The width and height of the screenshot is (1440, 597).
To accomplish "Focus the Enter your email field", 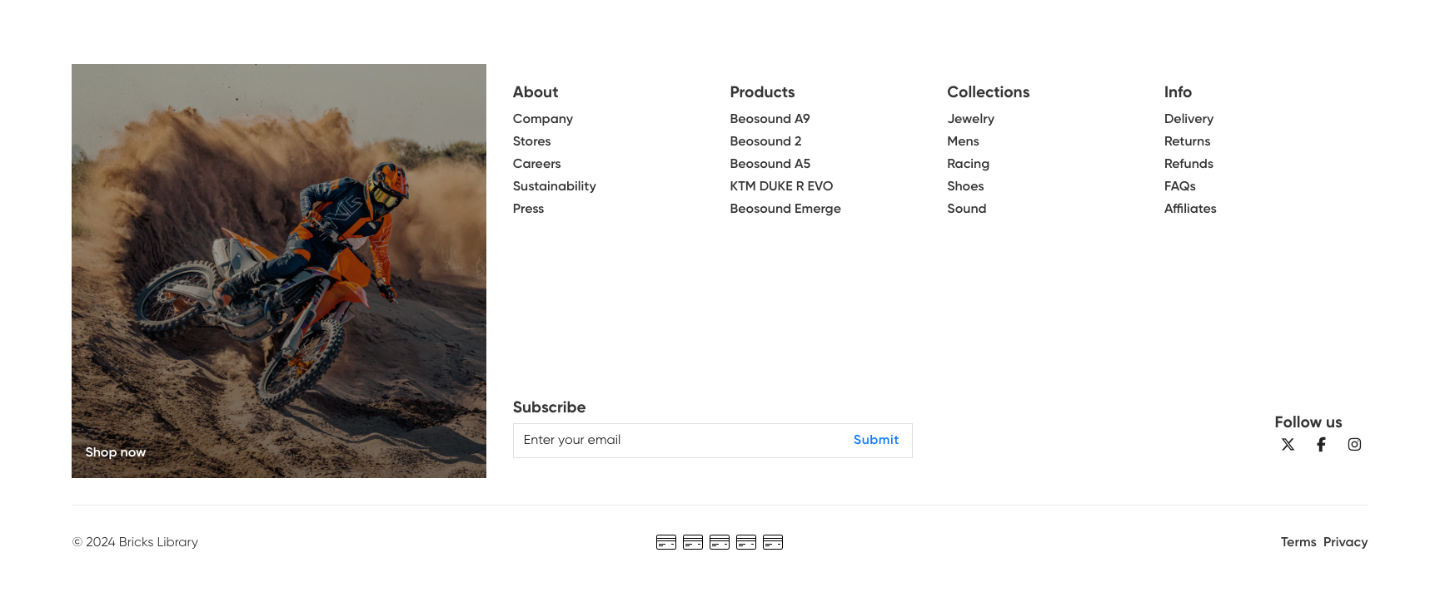I will (680, 440).
